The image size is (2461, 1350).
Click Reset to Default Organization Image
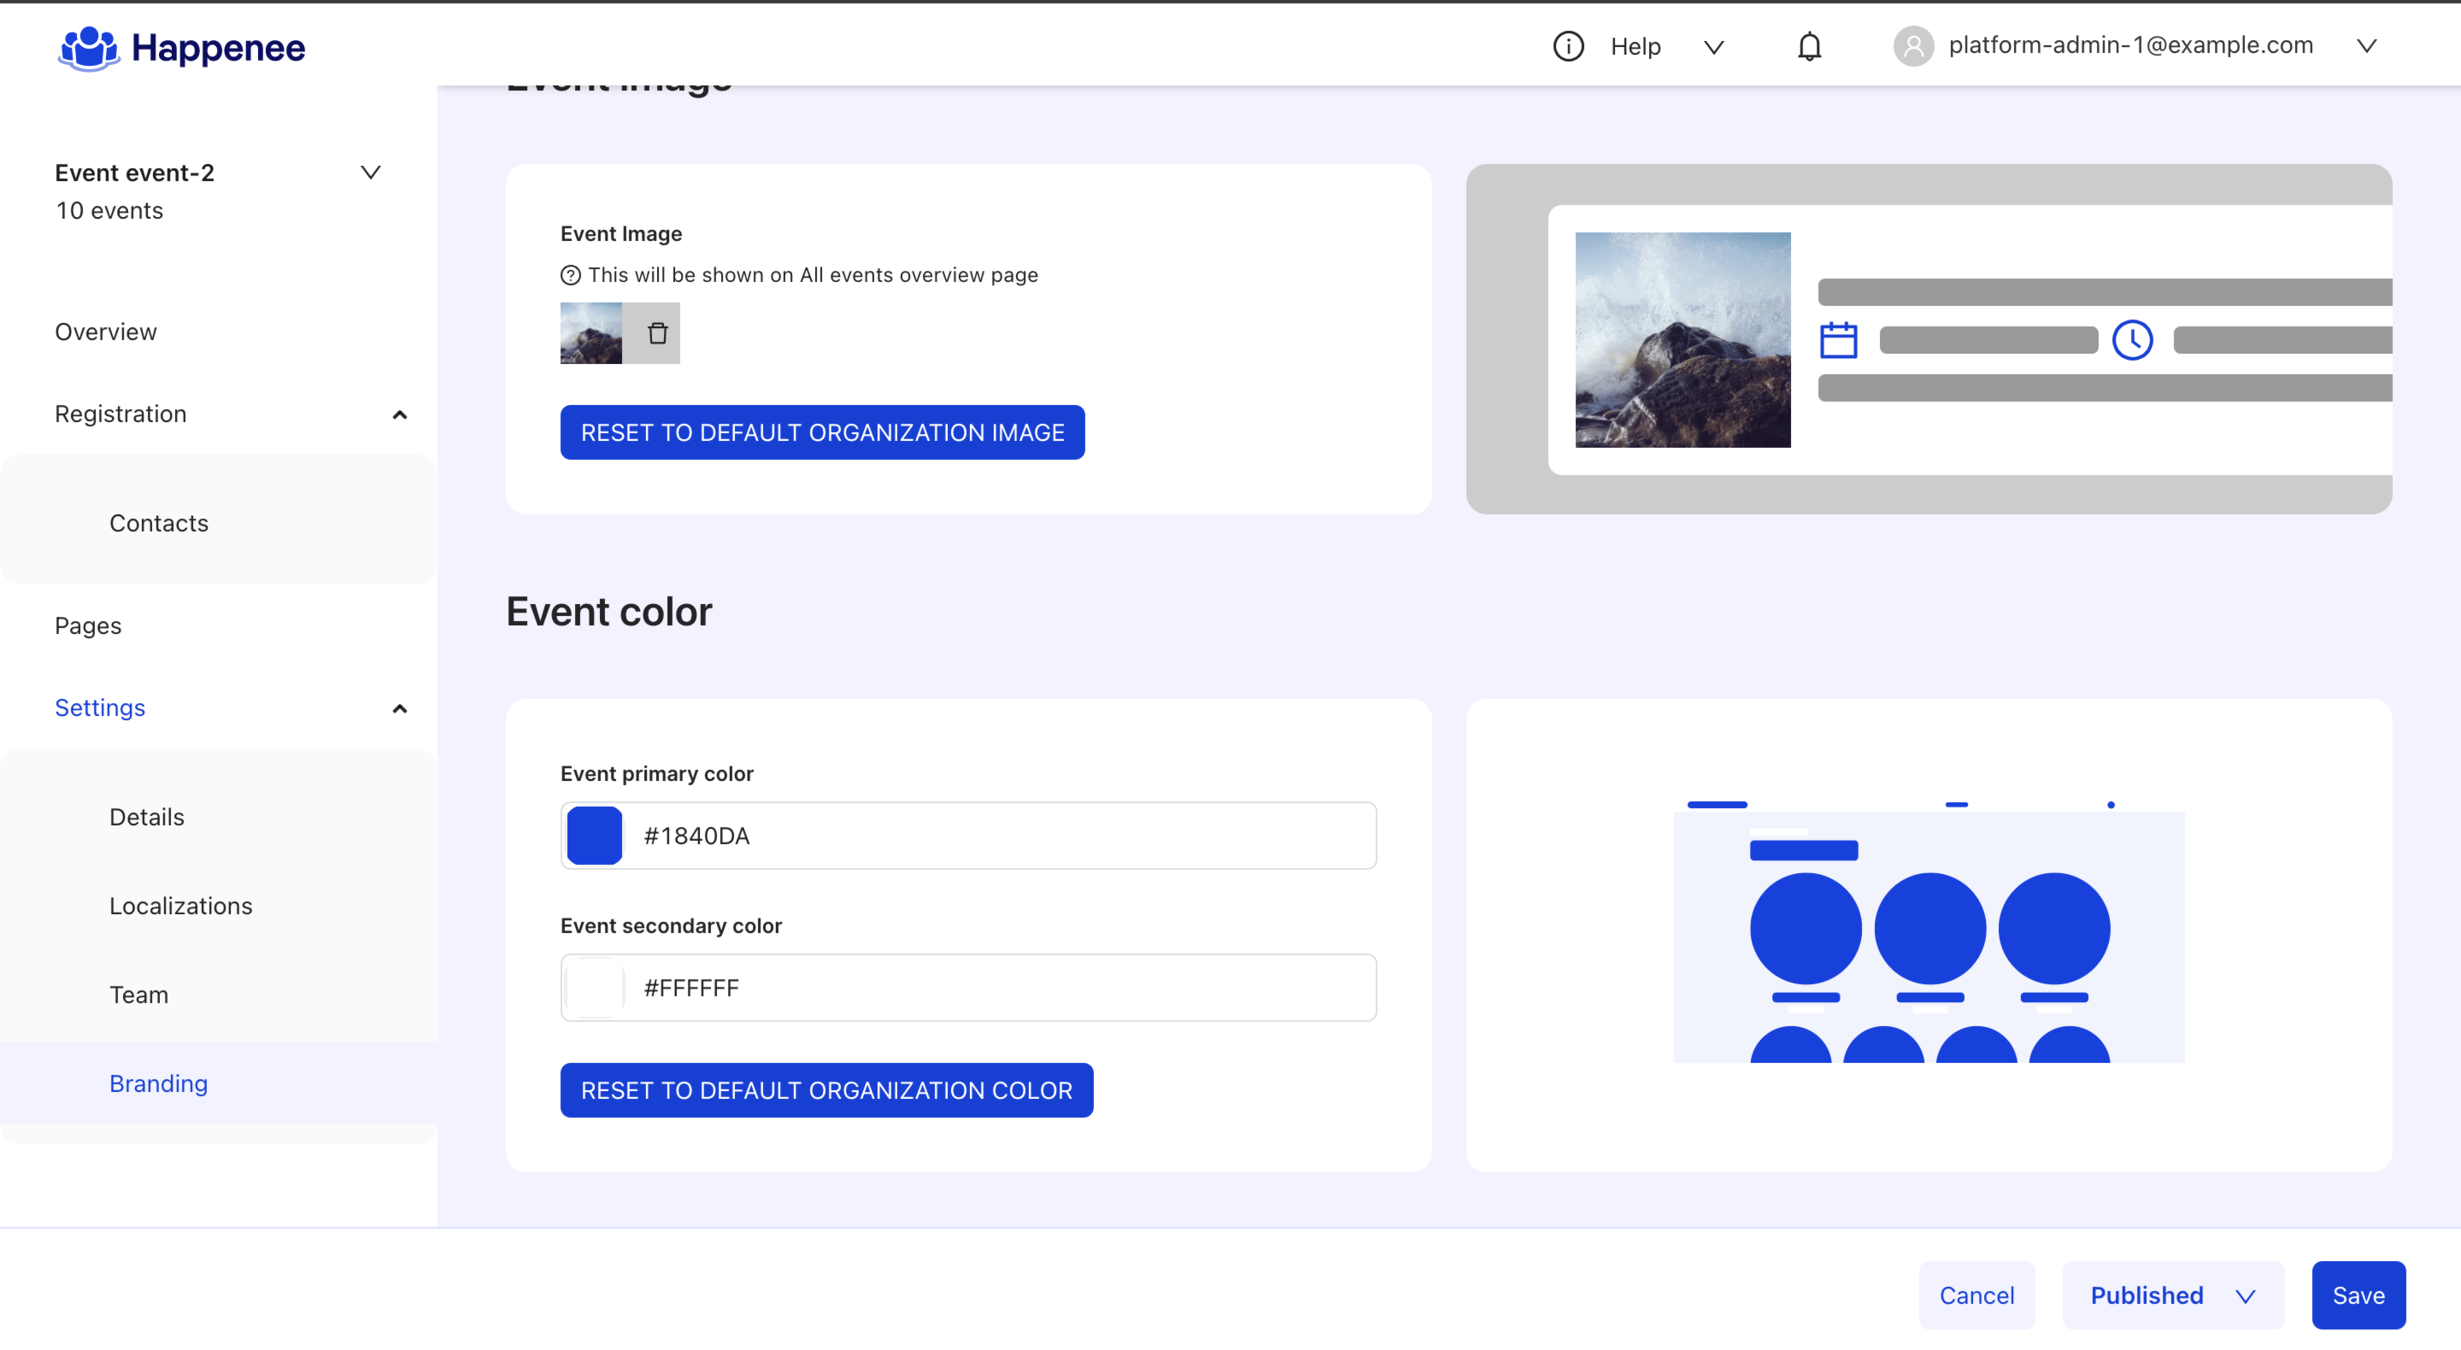pyautogui.click(x=822, y=432)
